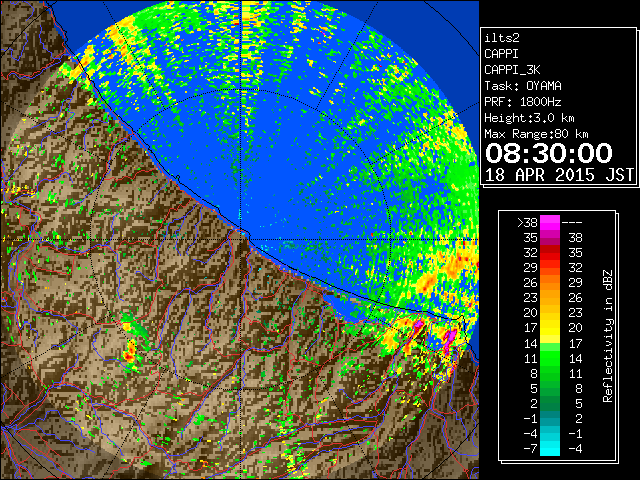Click the '>38' legend label

tap(527, 223)
